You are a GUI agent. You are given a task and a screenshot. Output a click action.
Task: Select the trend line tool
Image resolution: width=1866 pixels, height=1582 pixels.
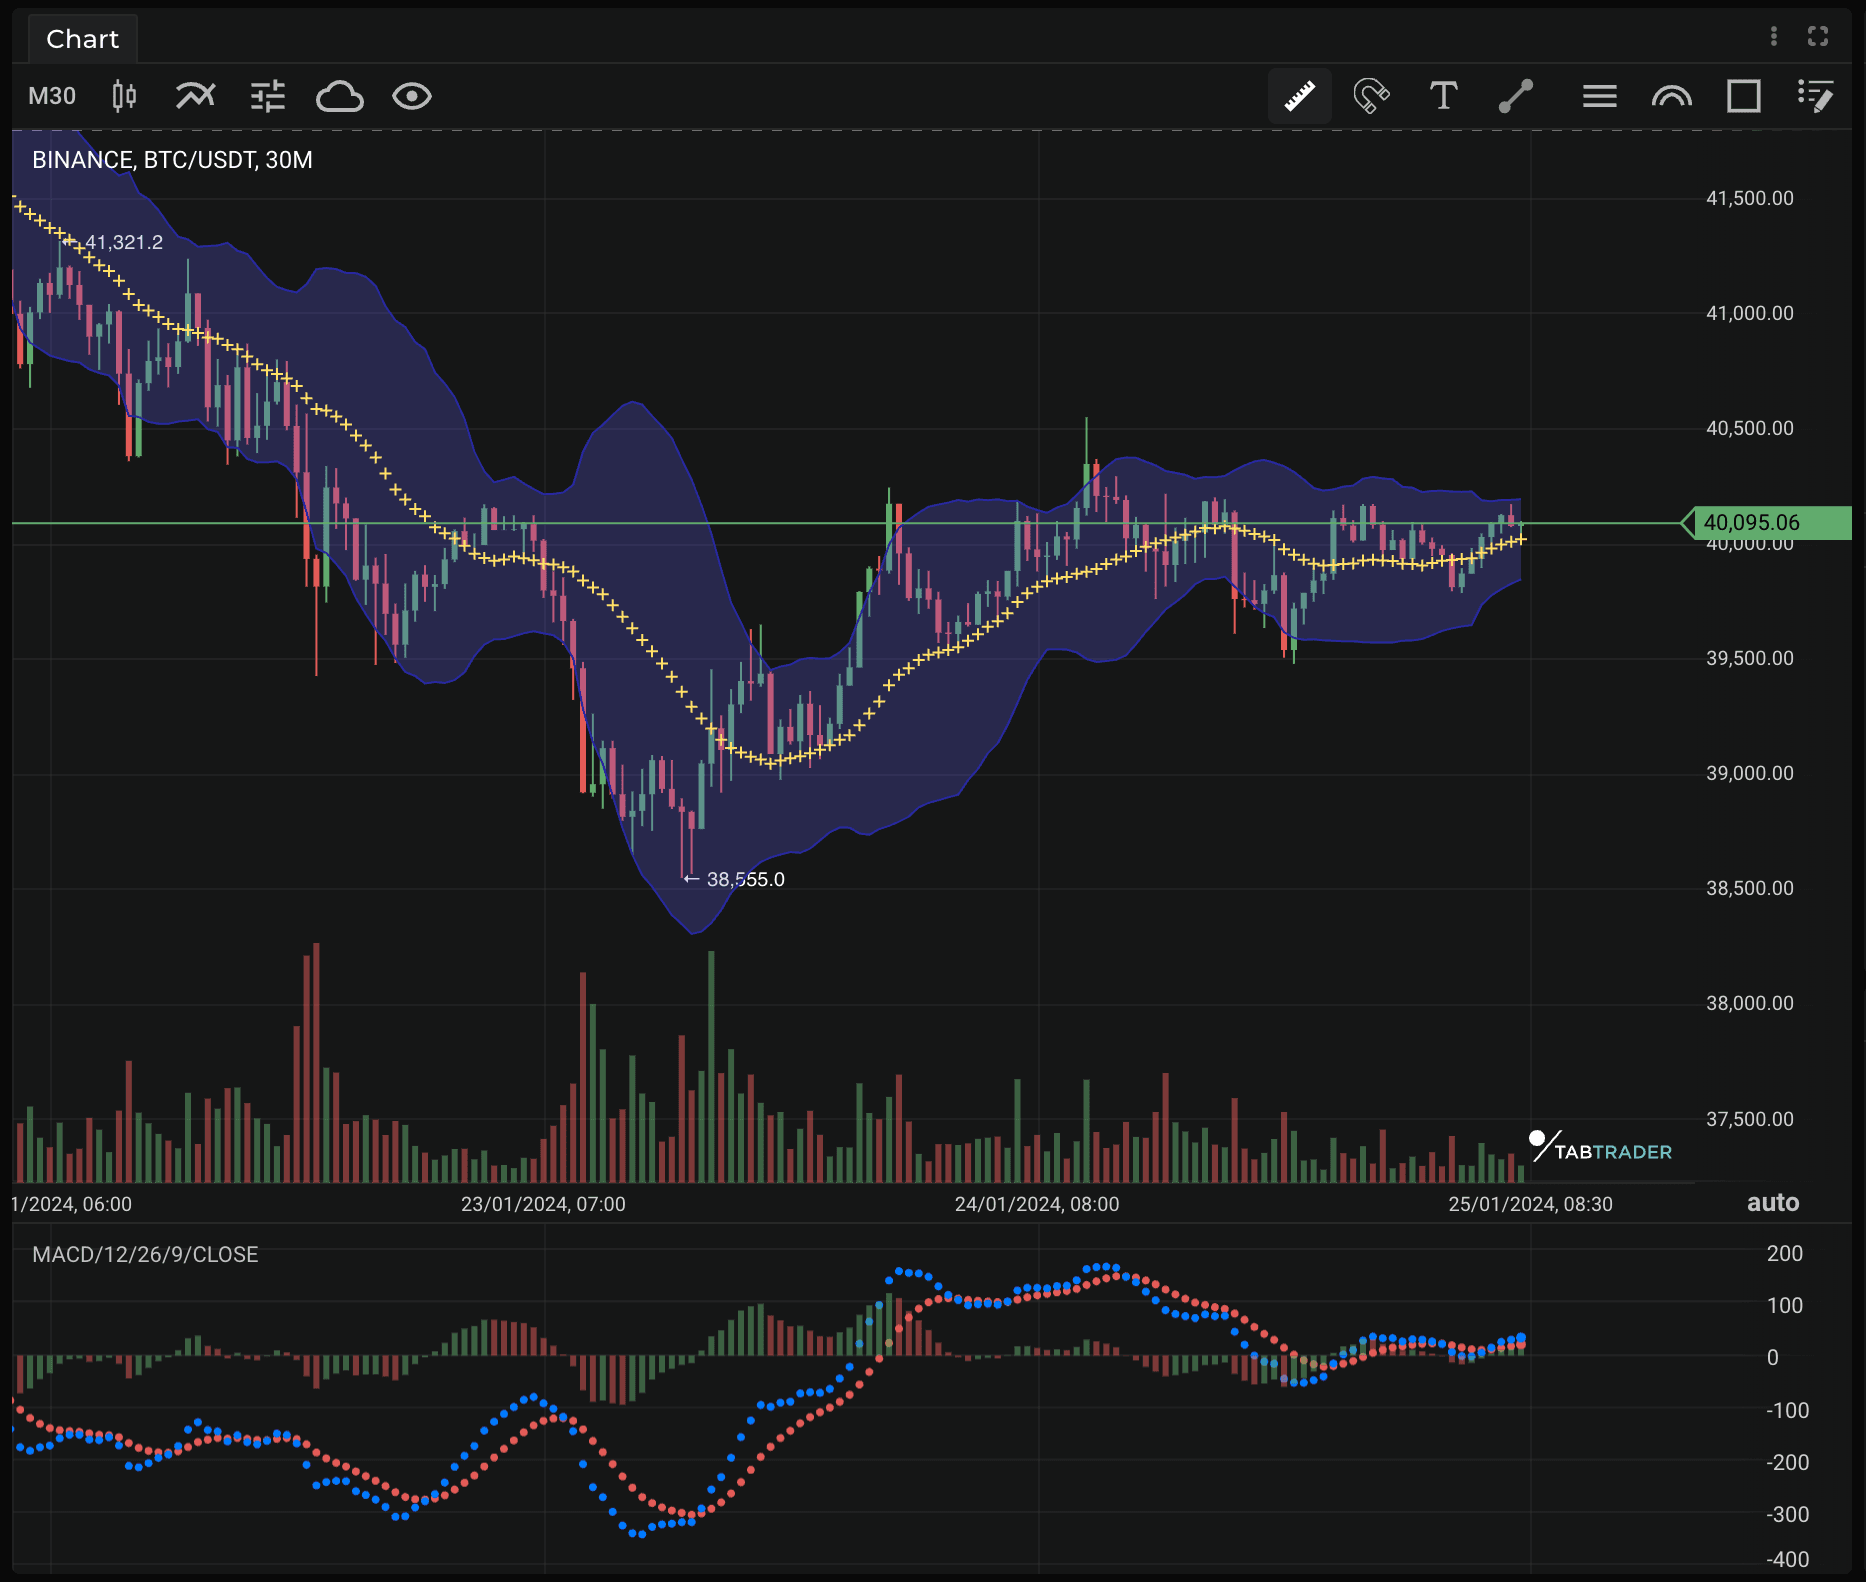[1516, 96]
